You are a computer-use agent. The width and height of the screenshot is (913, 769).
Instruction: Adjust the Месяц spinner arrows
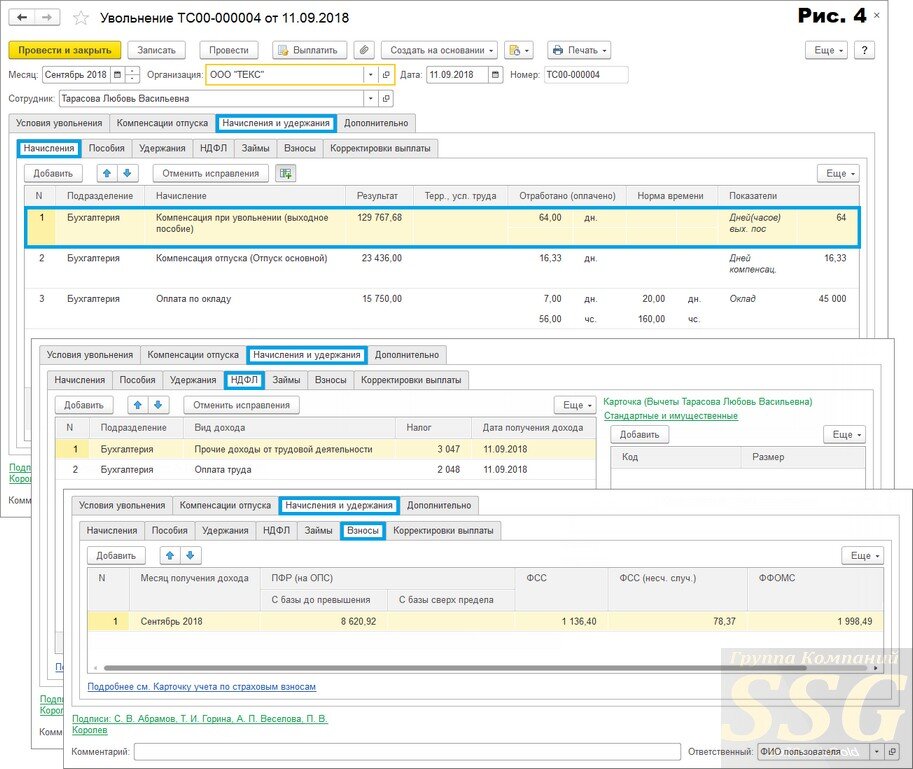click(x=133, y=75)
